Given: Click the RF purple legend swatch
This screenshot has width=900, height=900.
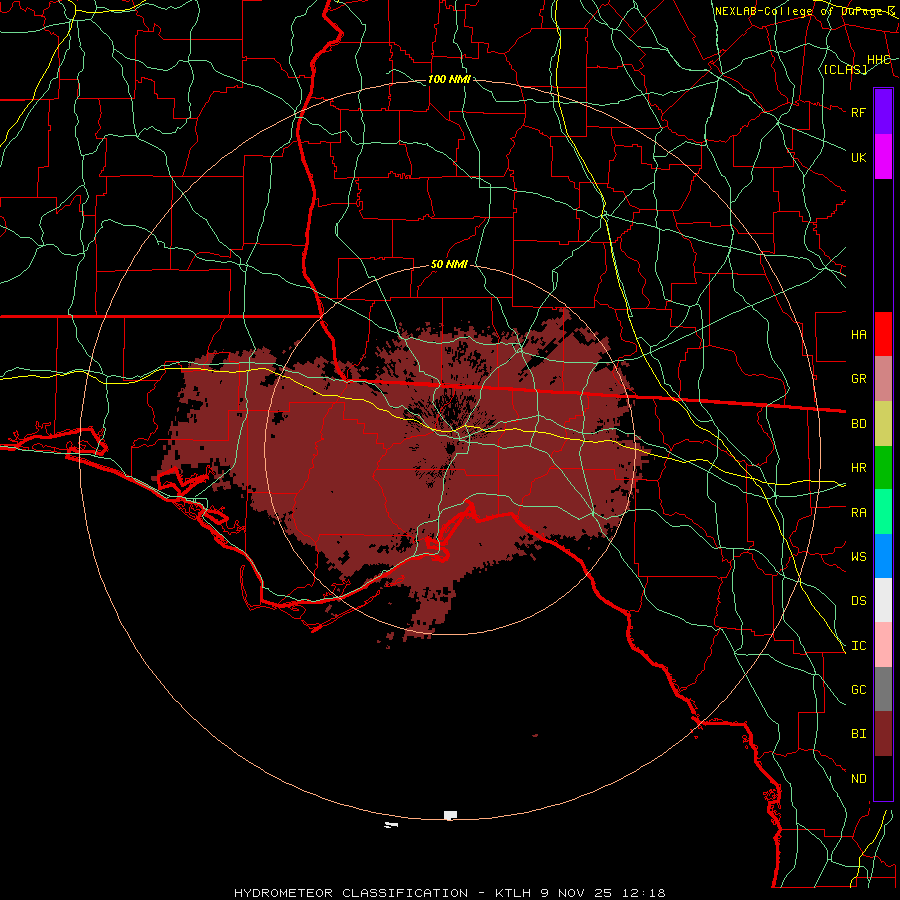Looking at the screenshot, I should [x=883, y=112].
